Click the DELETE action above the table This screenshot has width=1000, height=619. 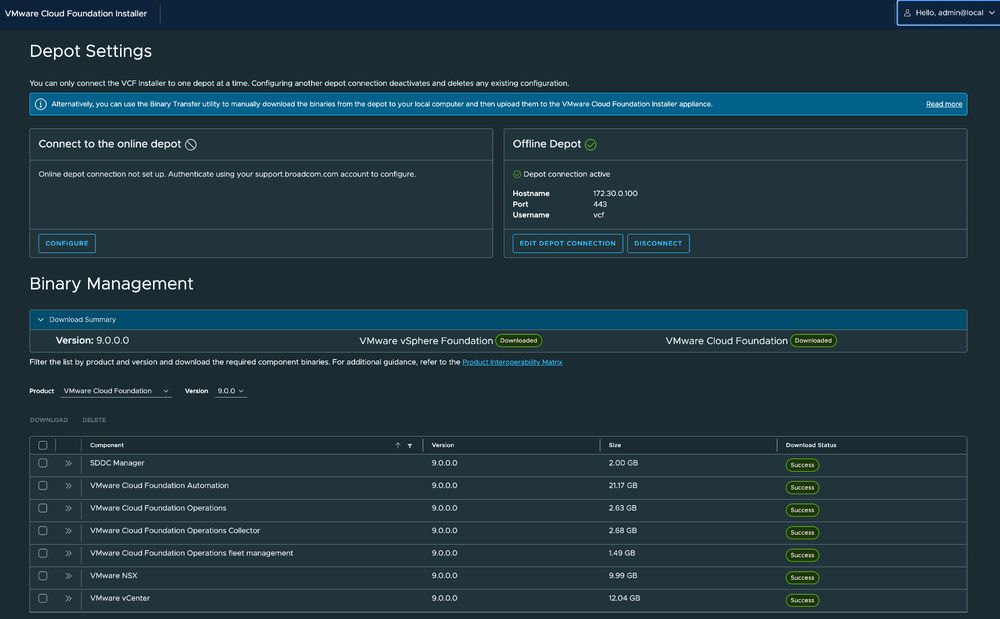(94, 420)
